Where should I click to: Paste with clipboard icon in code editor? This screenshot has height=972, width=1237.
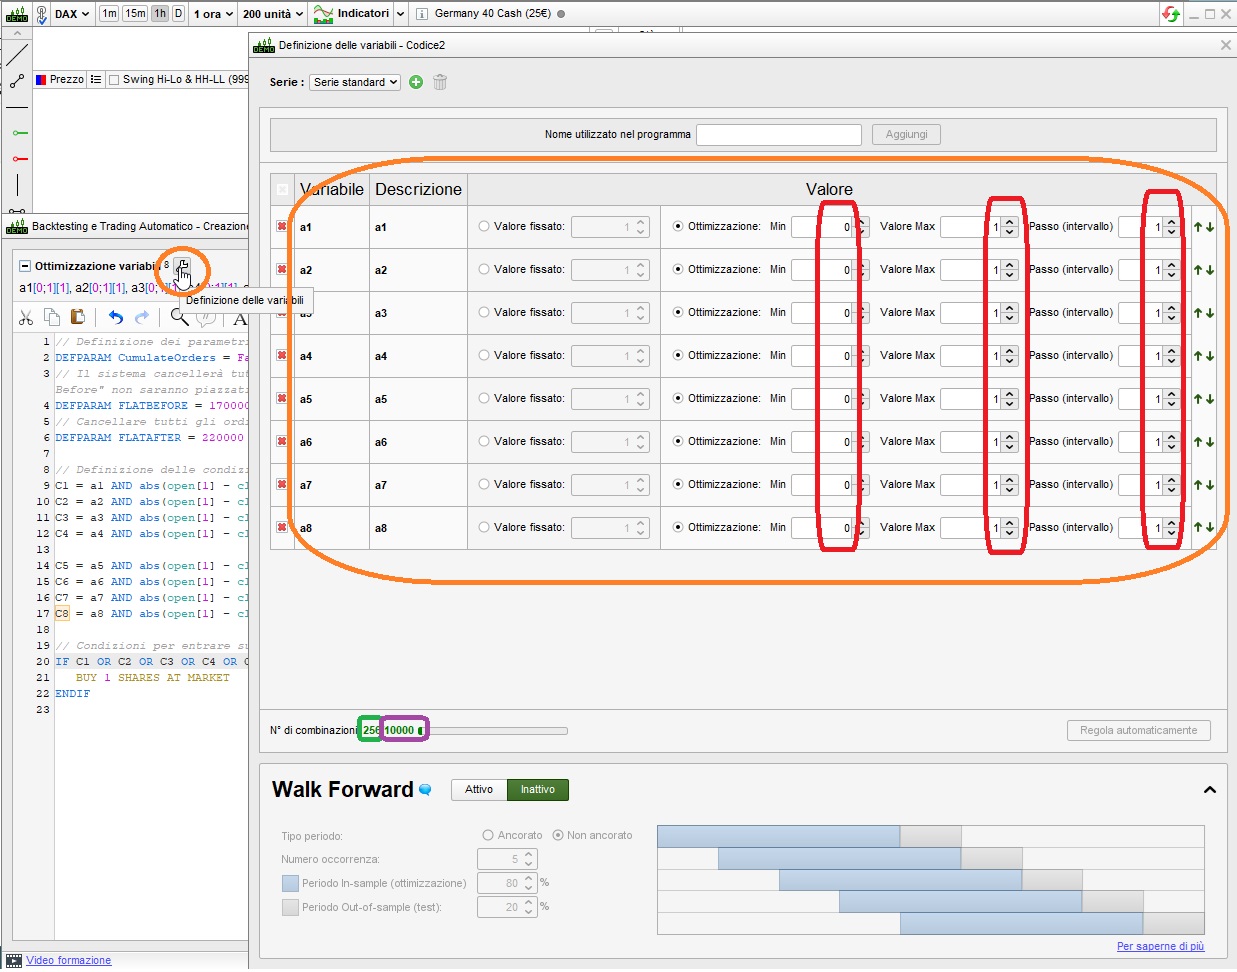(x=78, y=317)
